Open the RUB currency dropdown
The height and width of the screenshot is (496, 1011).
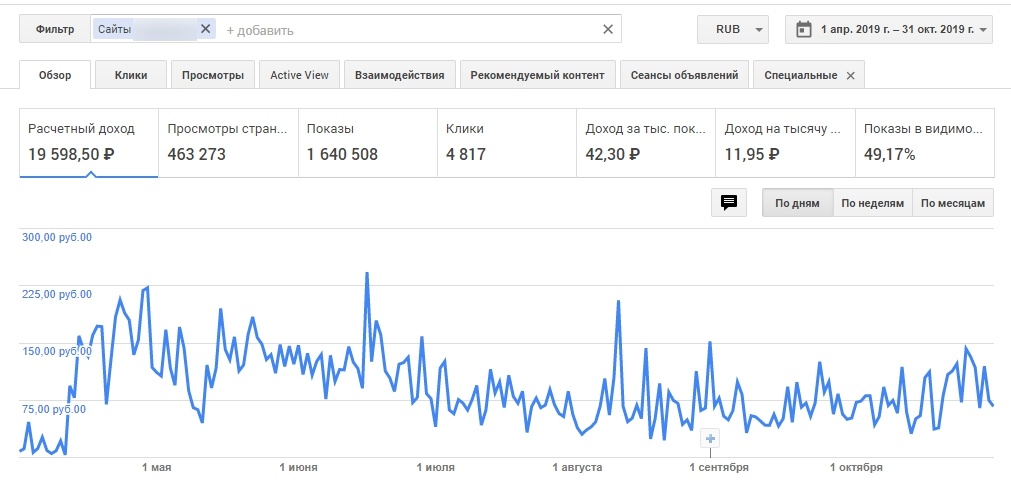pyautogui.click(x=732, y=30)
